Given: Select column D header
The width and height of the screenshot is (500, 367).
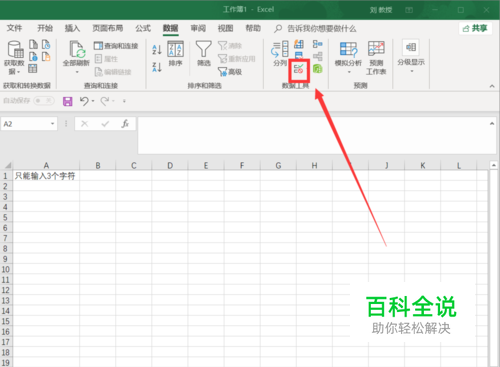Looking at the screenshot, I should click(170, 165).
